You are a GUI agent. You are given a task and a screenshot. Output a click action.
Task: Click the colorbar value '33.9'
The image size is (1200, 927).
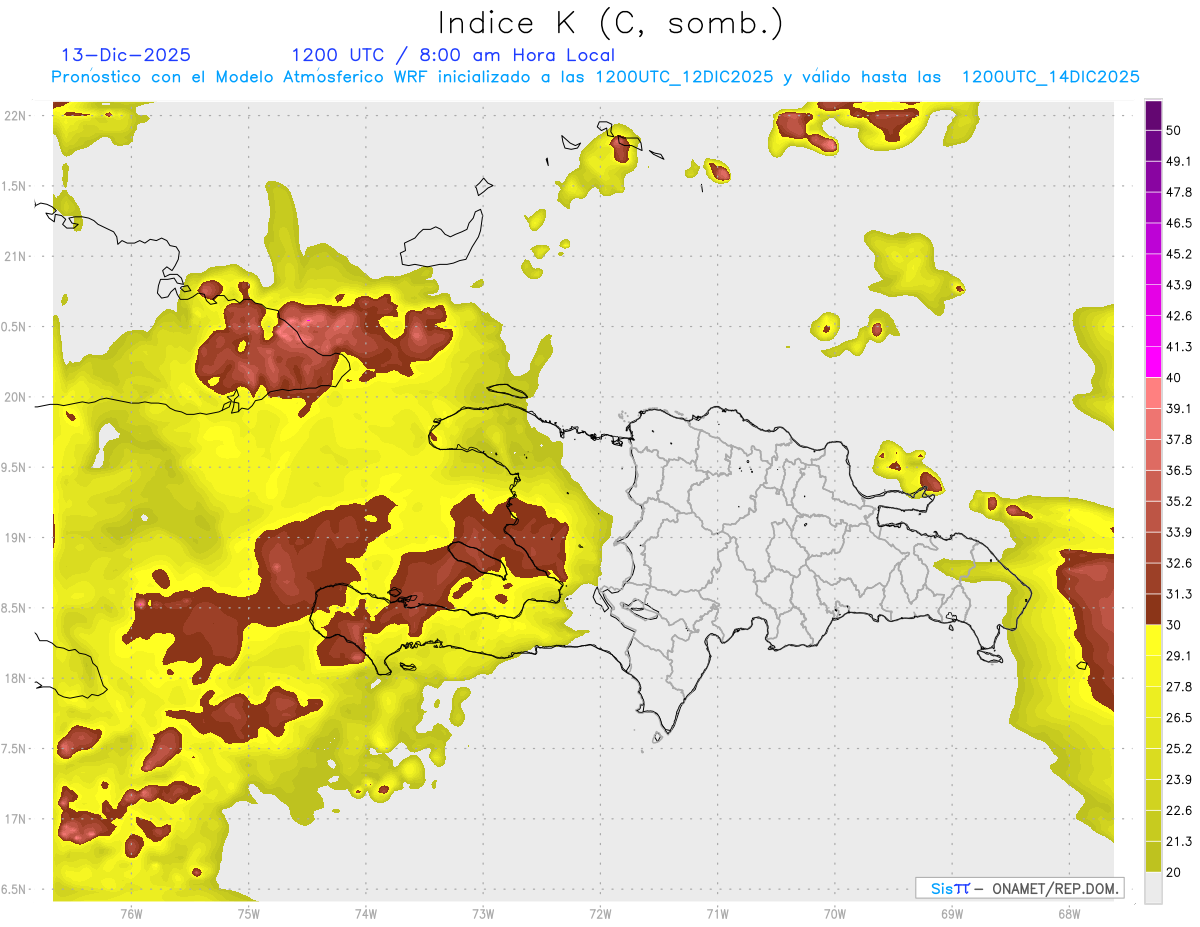(1179, 532)
